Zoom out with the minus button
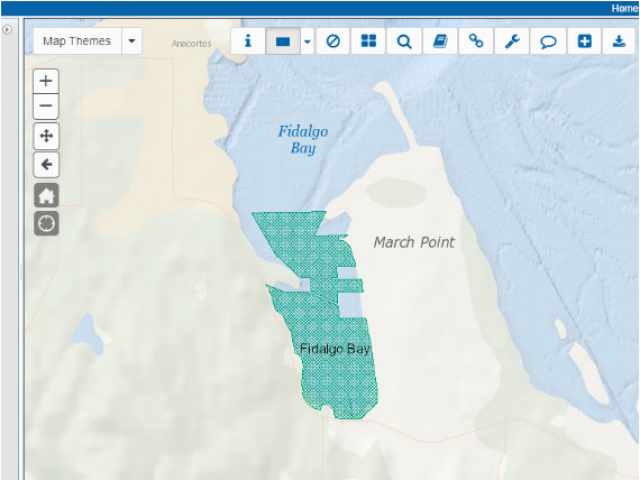Screen dimensions: 640x480 tap(46, 106)
